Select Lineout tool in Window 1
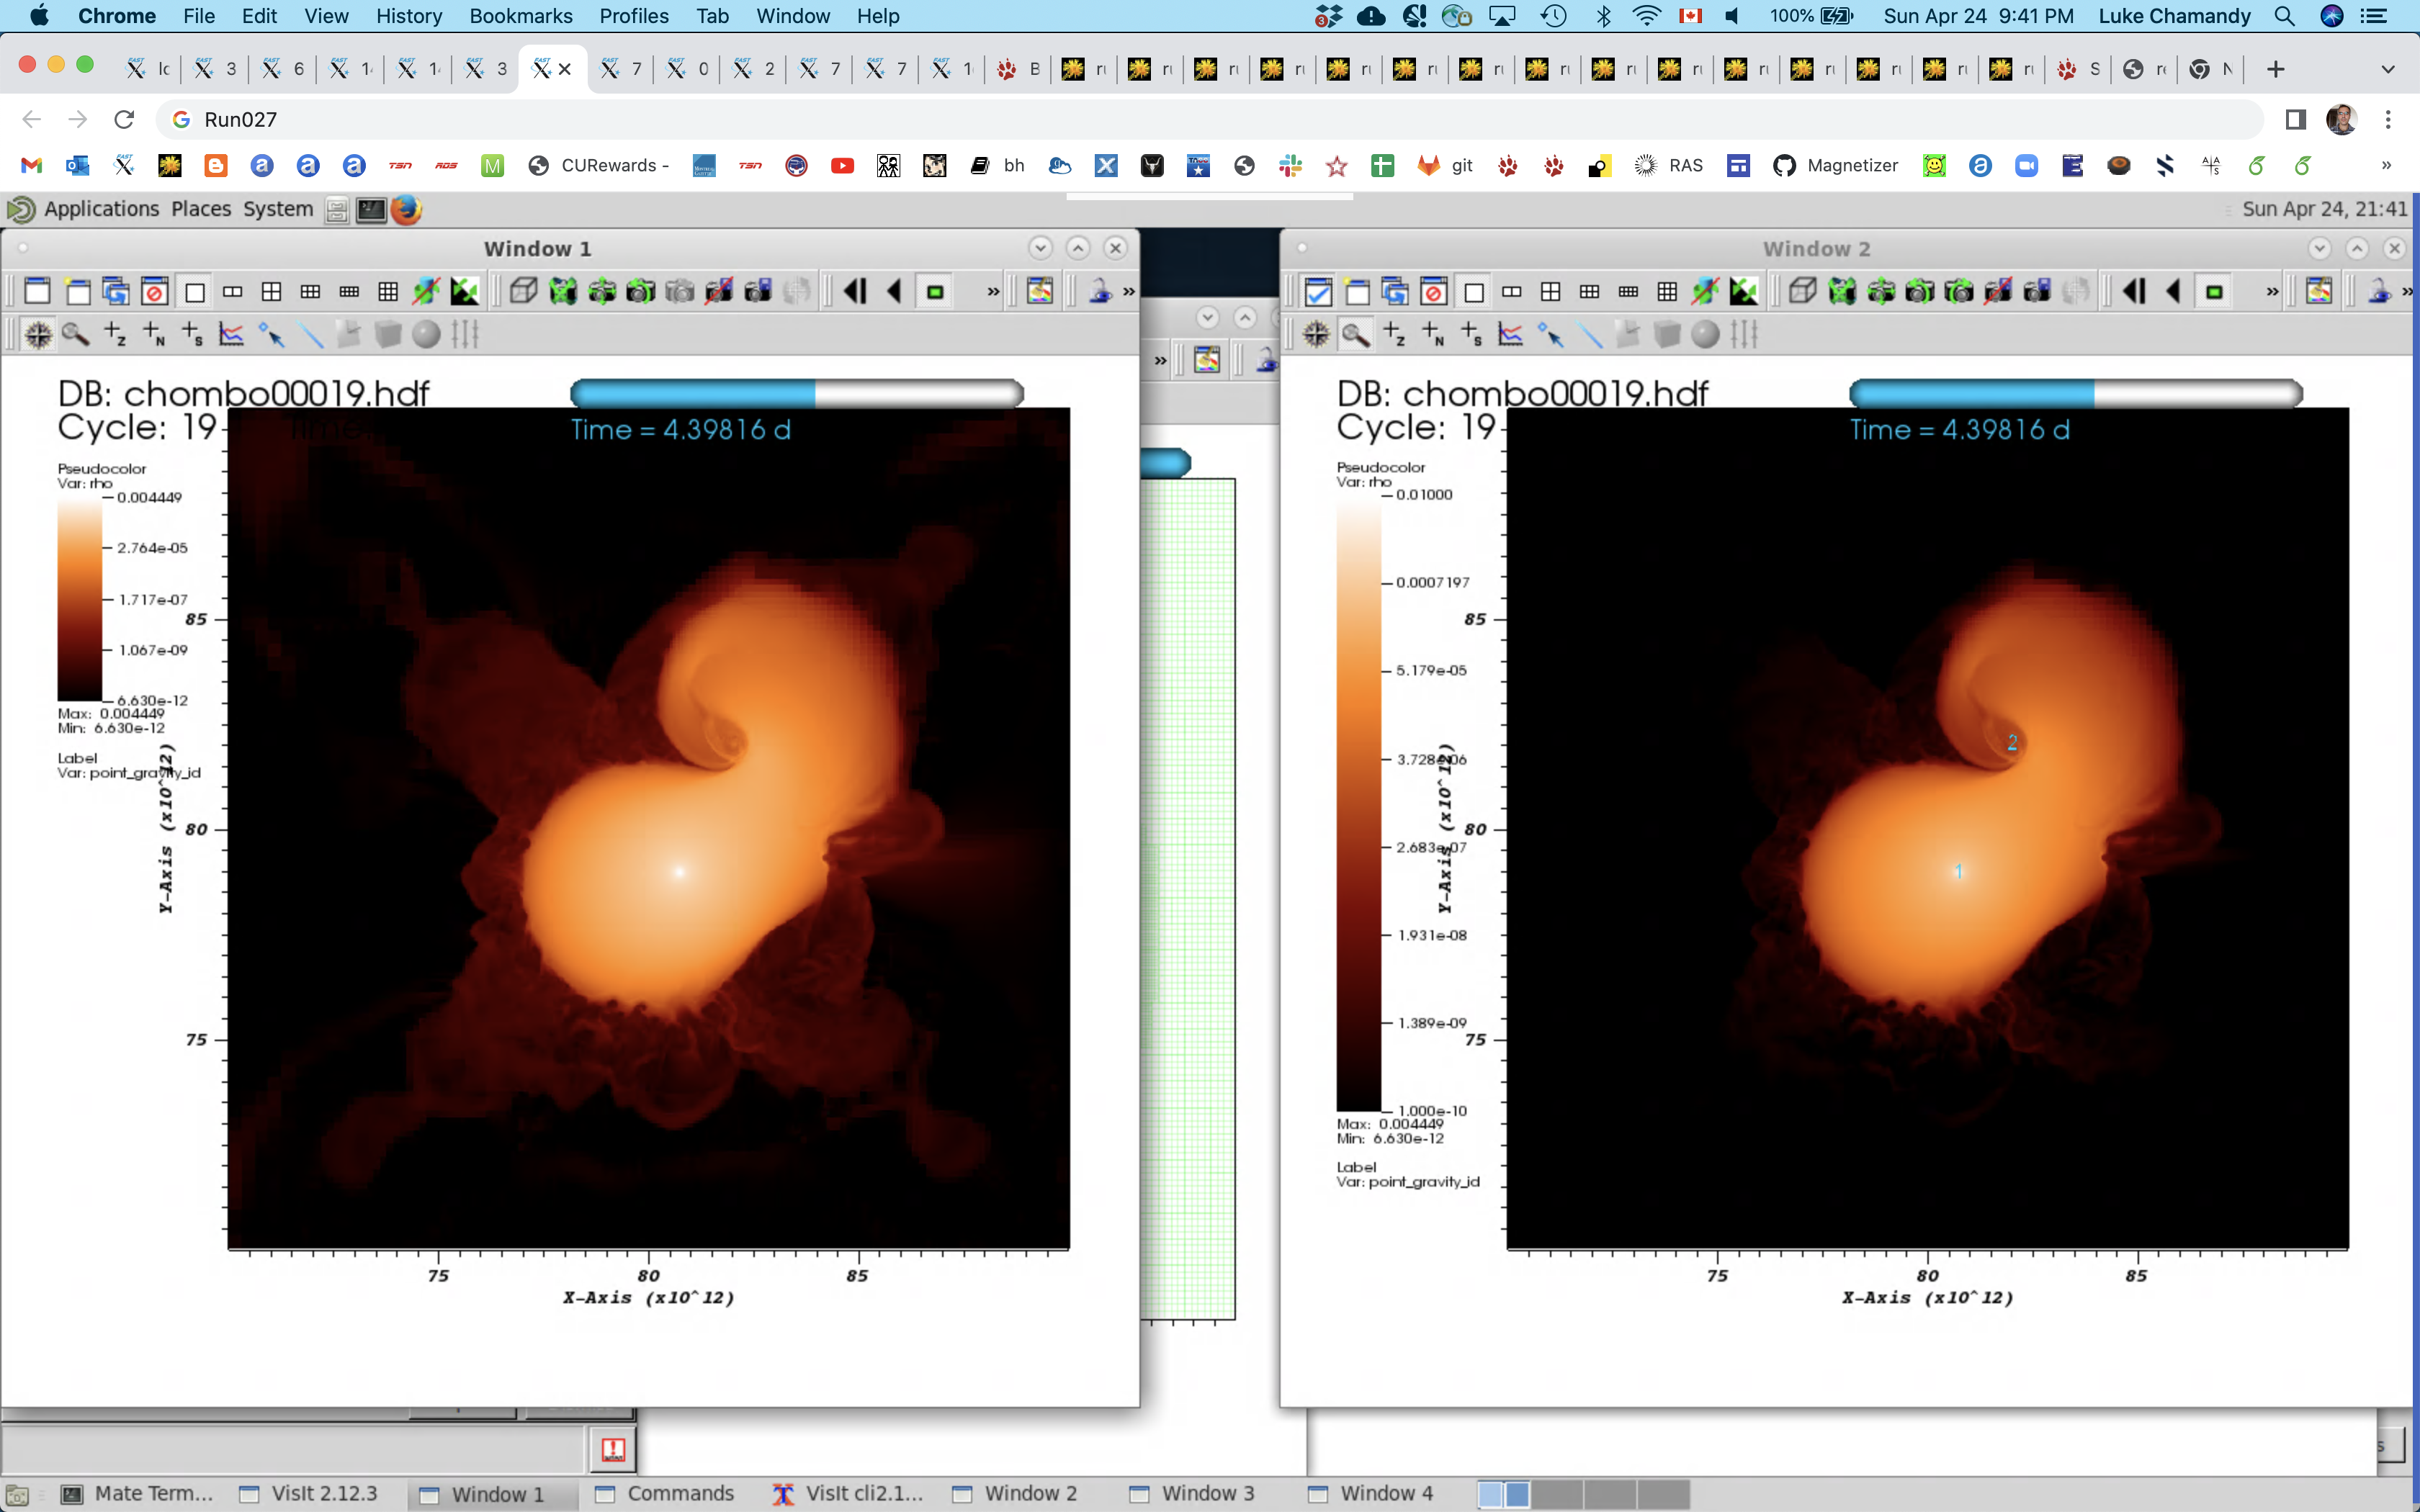The width and height of the screenshot is (2420, 1512). point(232,334)
